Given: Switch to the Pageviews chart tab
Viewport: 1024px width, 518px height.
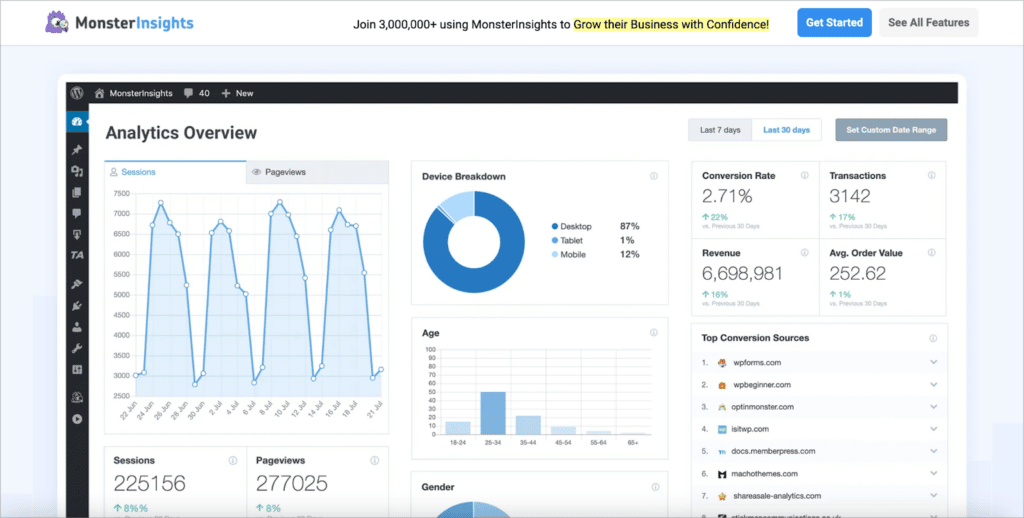Looking at the screenshot, I should [317, 172].
